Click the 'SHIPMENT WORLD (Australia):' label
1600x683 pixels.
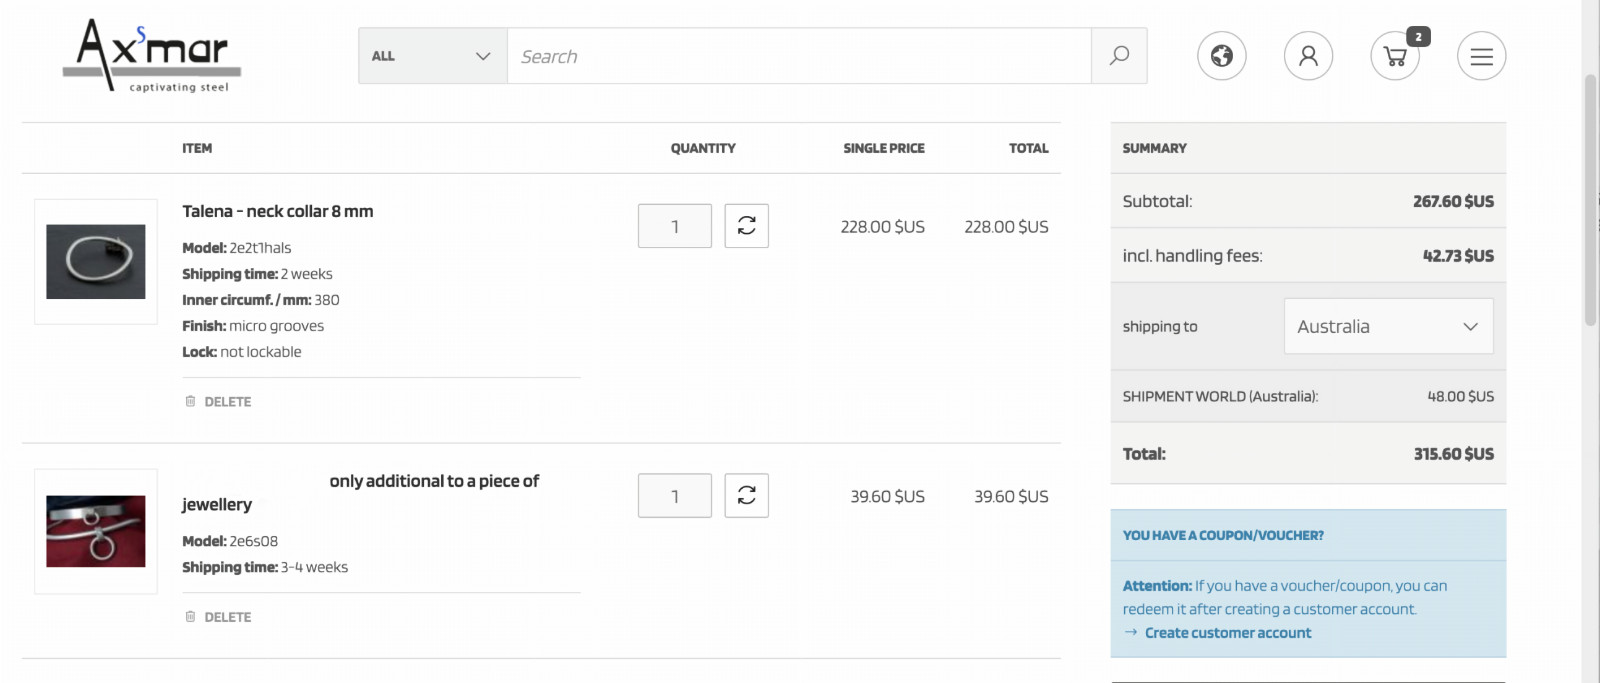click(x=1220, y=397)
